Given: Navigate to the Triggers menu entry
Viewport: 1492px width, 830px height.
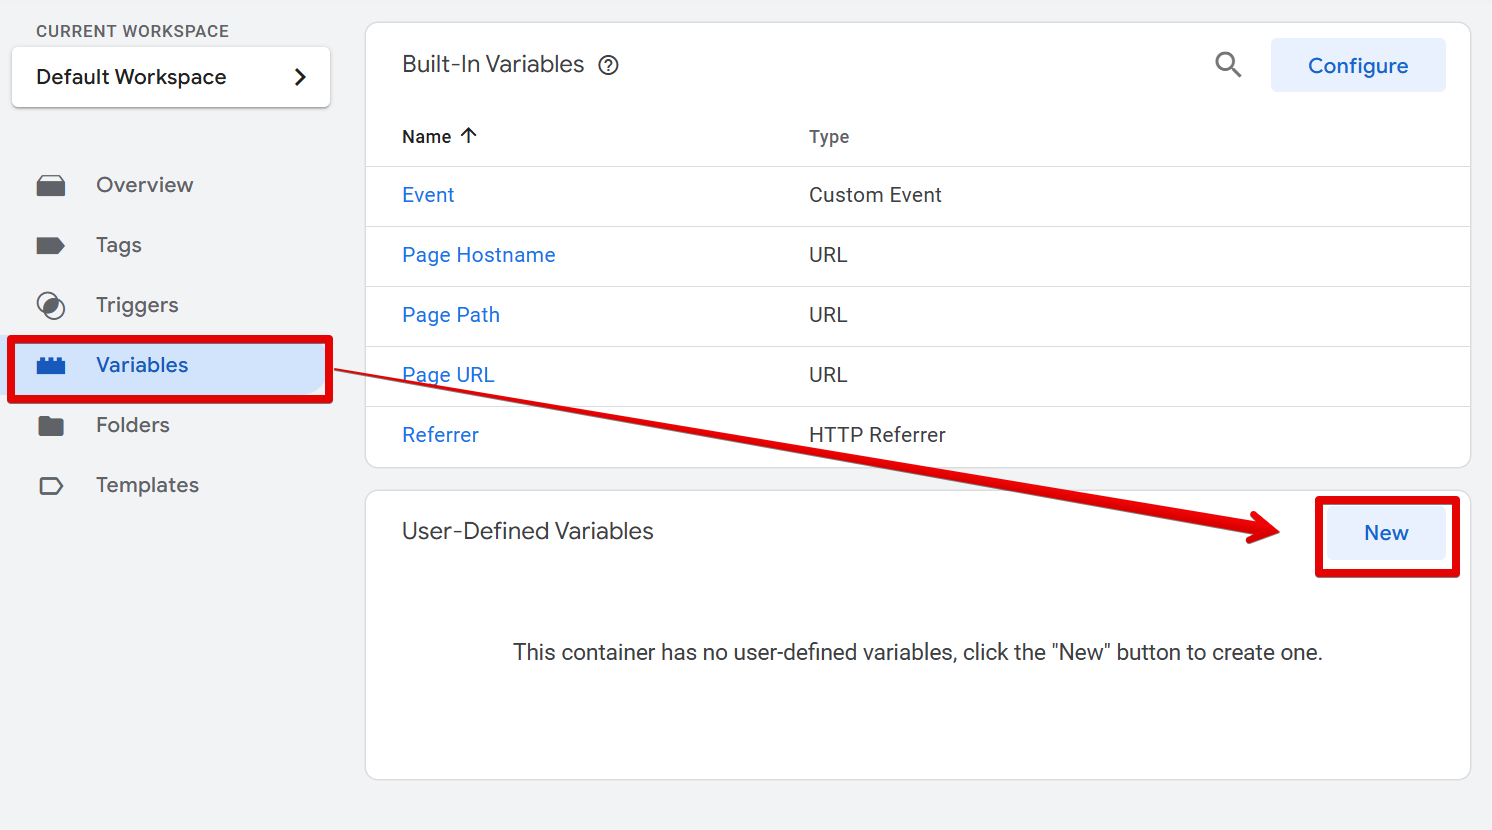Looking at the screenshot, I should pos(137,304).
